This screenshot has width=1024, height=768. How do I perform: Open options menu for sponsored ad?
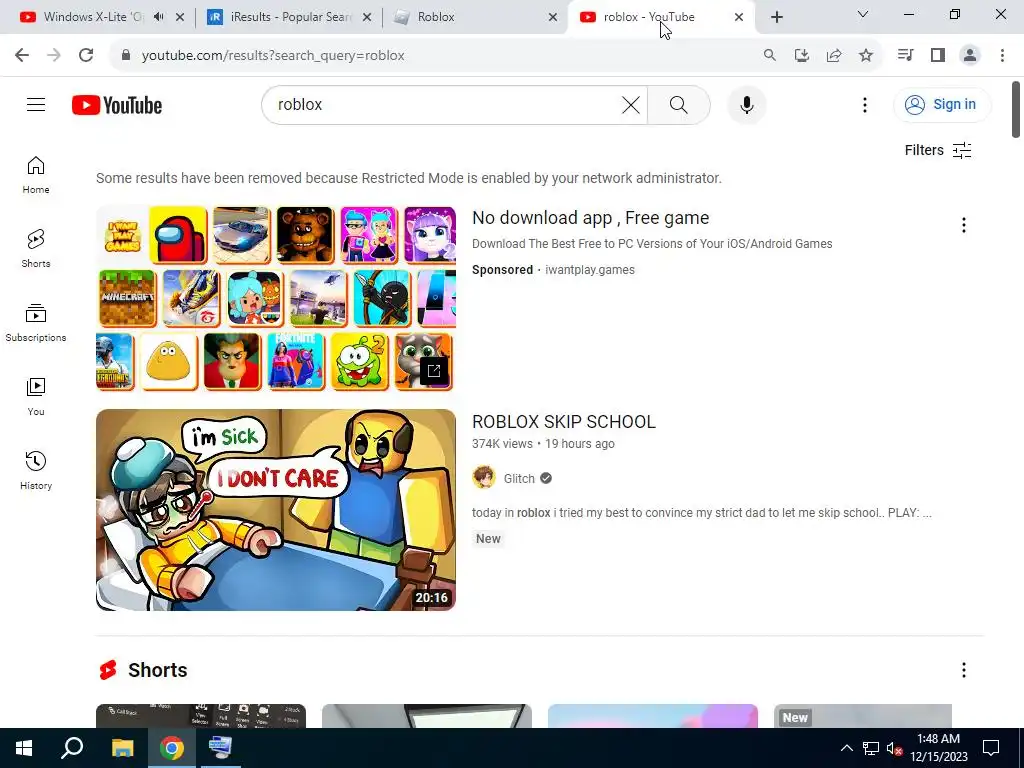tap(963, 225)
